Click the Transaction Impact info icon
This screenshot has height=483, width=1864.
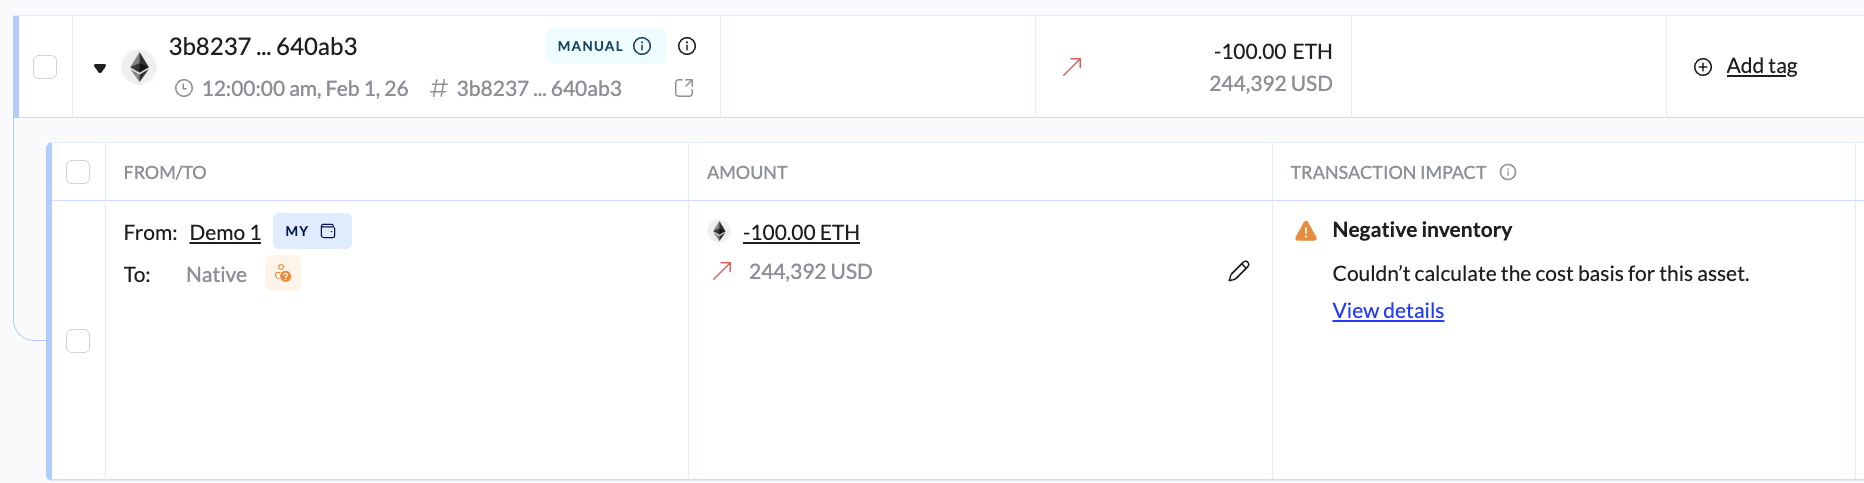(x=1508, y=172)
